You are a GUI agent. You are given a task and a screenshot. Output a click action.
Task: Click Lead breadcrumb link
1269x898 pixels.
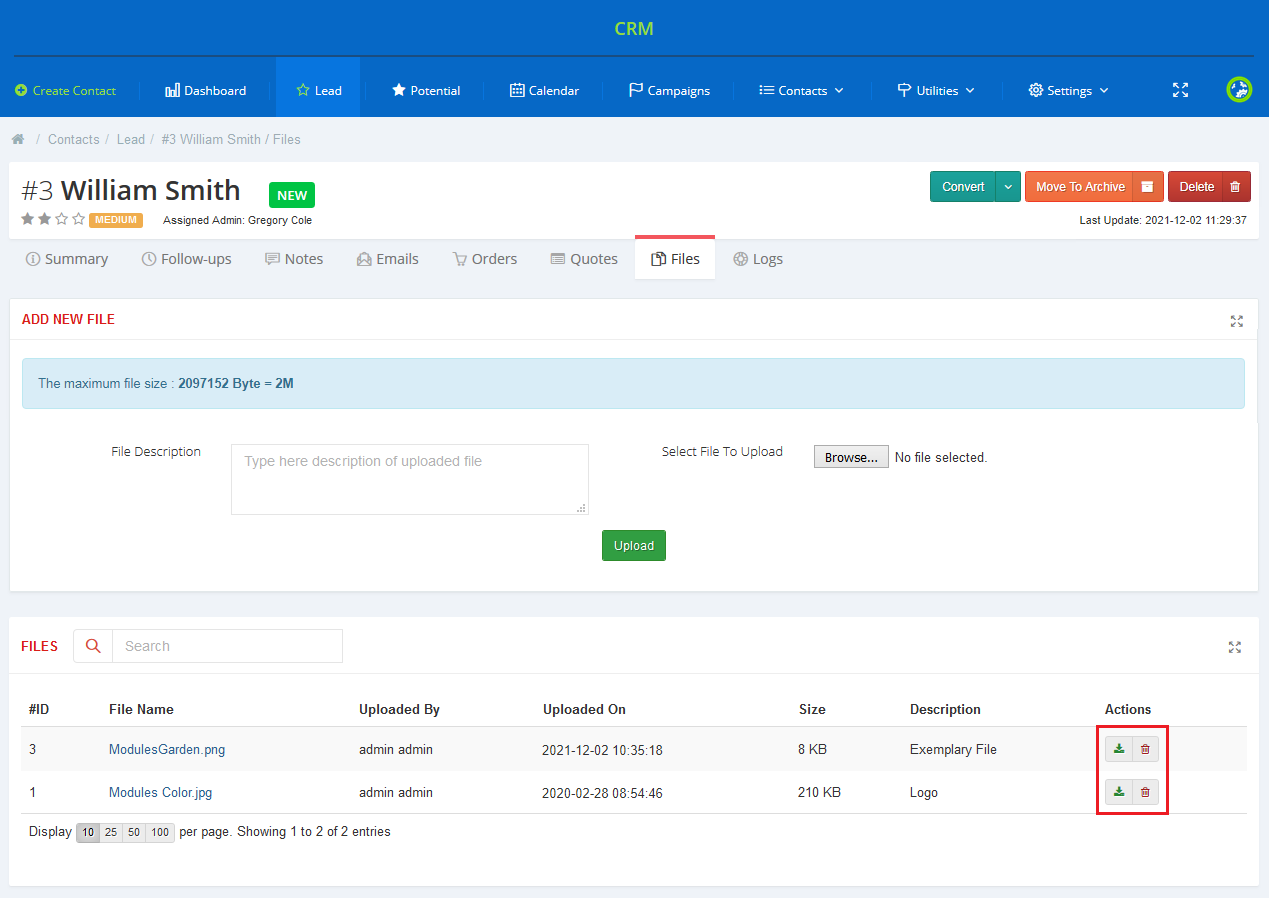click(x=131, y=140)
